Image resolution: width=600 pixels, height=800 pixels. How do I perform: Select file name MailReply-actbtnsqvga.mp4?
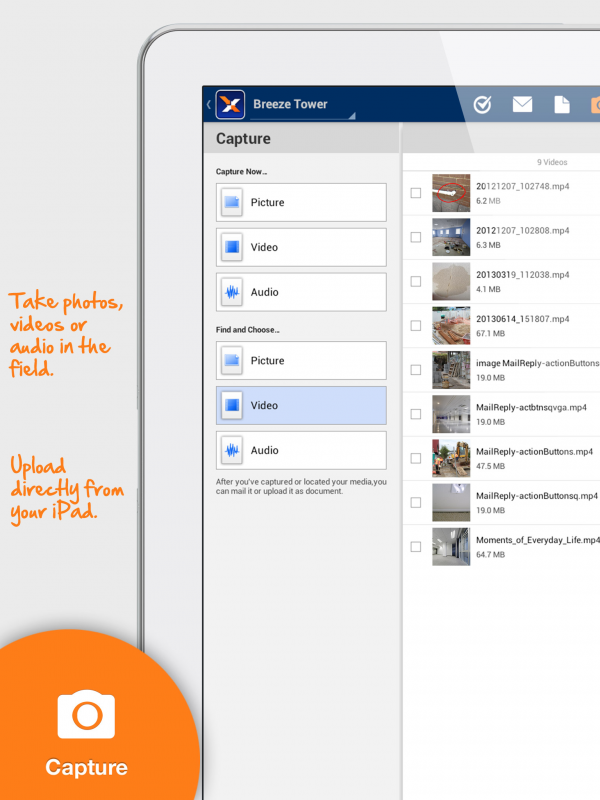coord(531,407)
